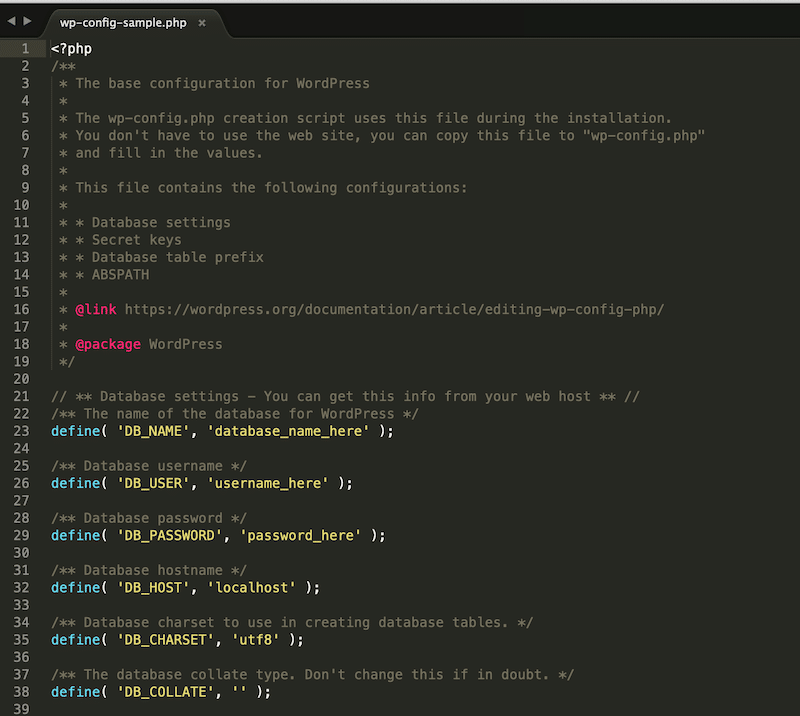Click the '@package' tag
This screenshot has width=800, height=716.
pyautogui.click(x=108, y=344)
